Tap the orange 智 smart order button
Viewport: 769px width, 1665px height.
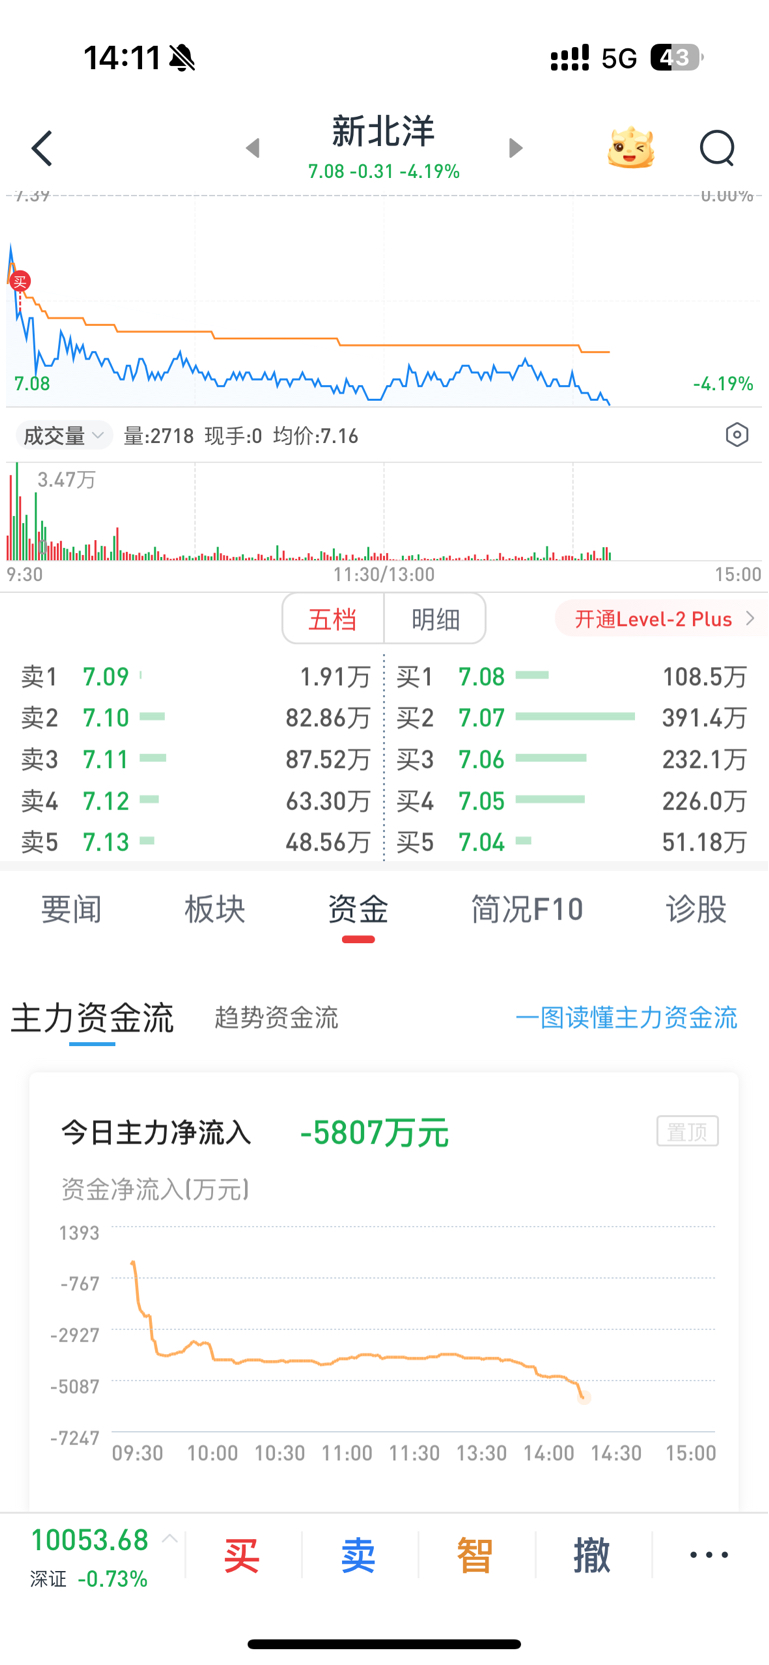pyautogui.click(x=475, y=1555)
